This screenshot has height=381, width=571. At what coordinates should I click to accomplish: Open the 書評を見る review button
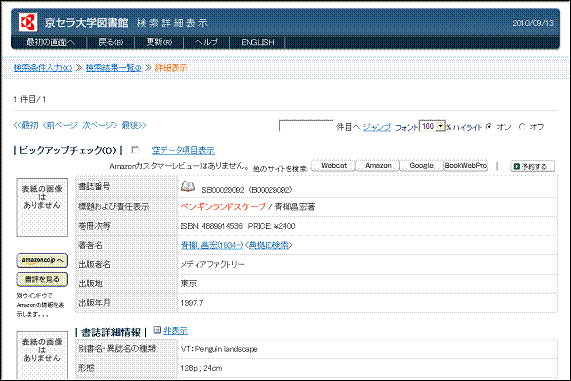(42, 279)
